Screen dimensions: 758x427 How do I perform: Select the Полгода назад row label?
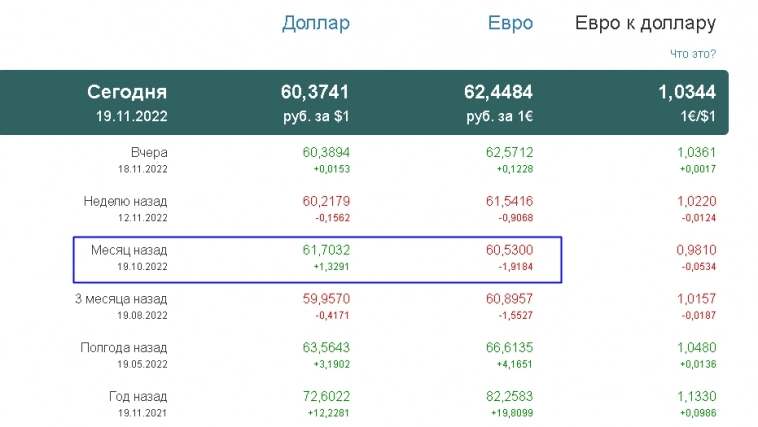tap(124, 348)
